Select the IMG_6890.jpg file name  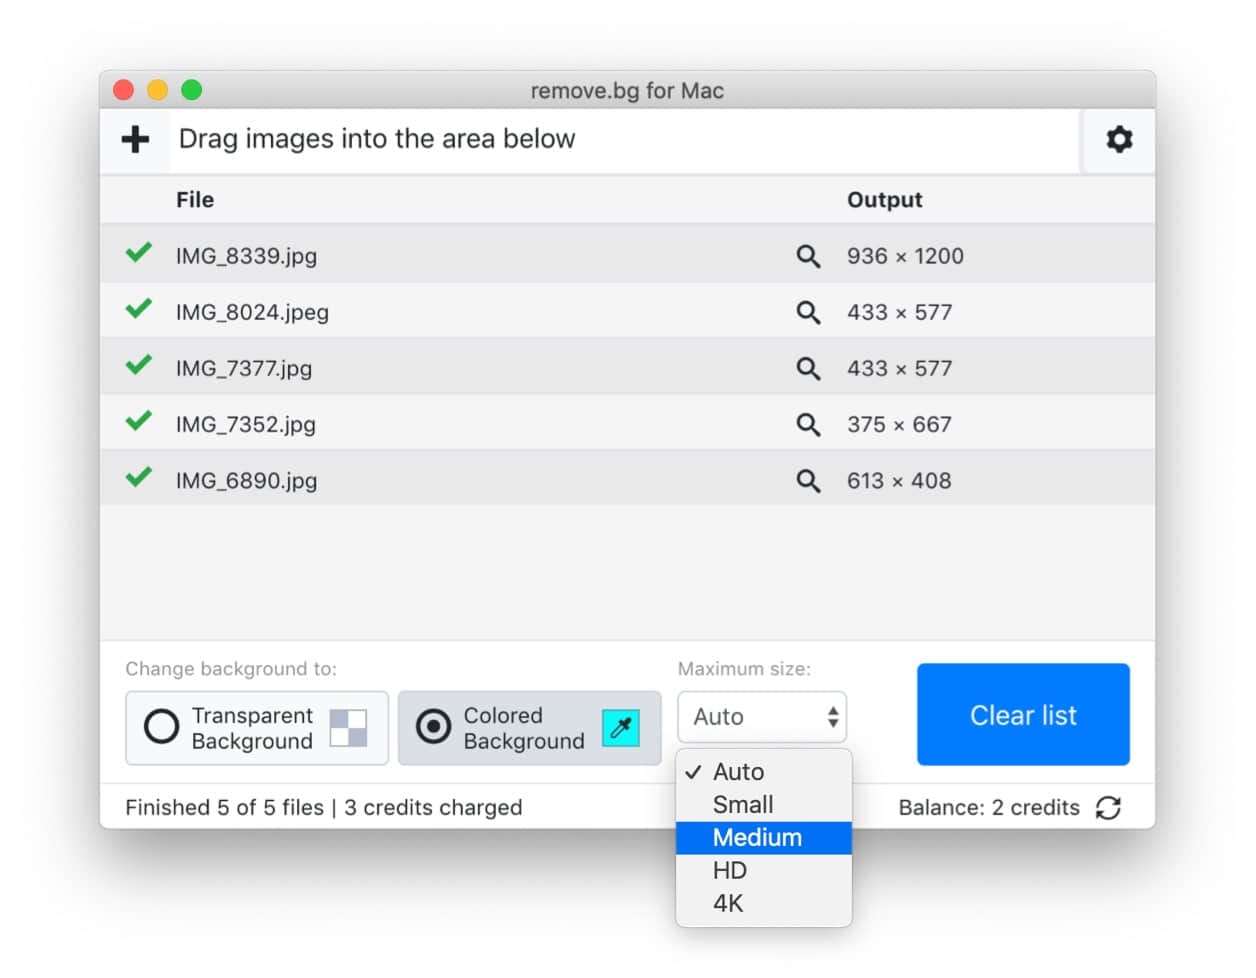click(246, 480)
